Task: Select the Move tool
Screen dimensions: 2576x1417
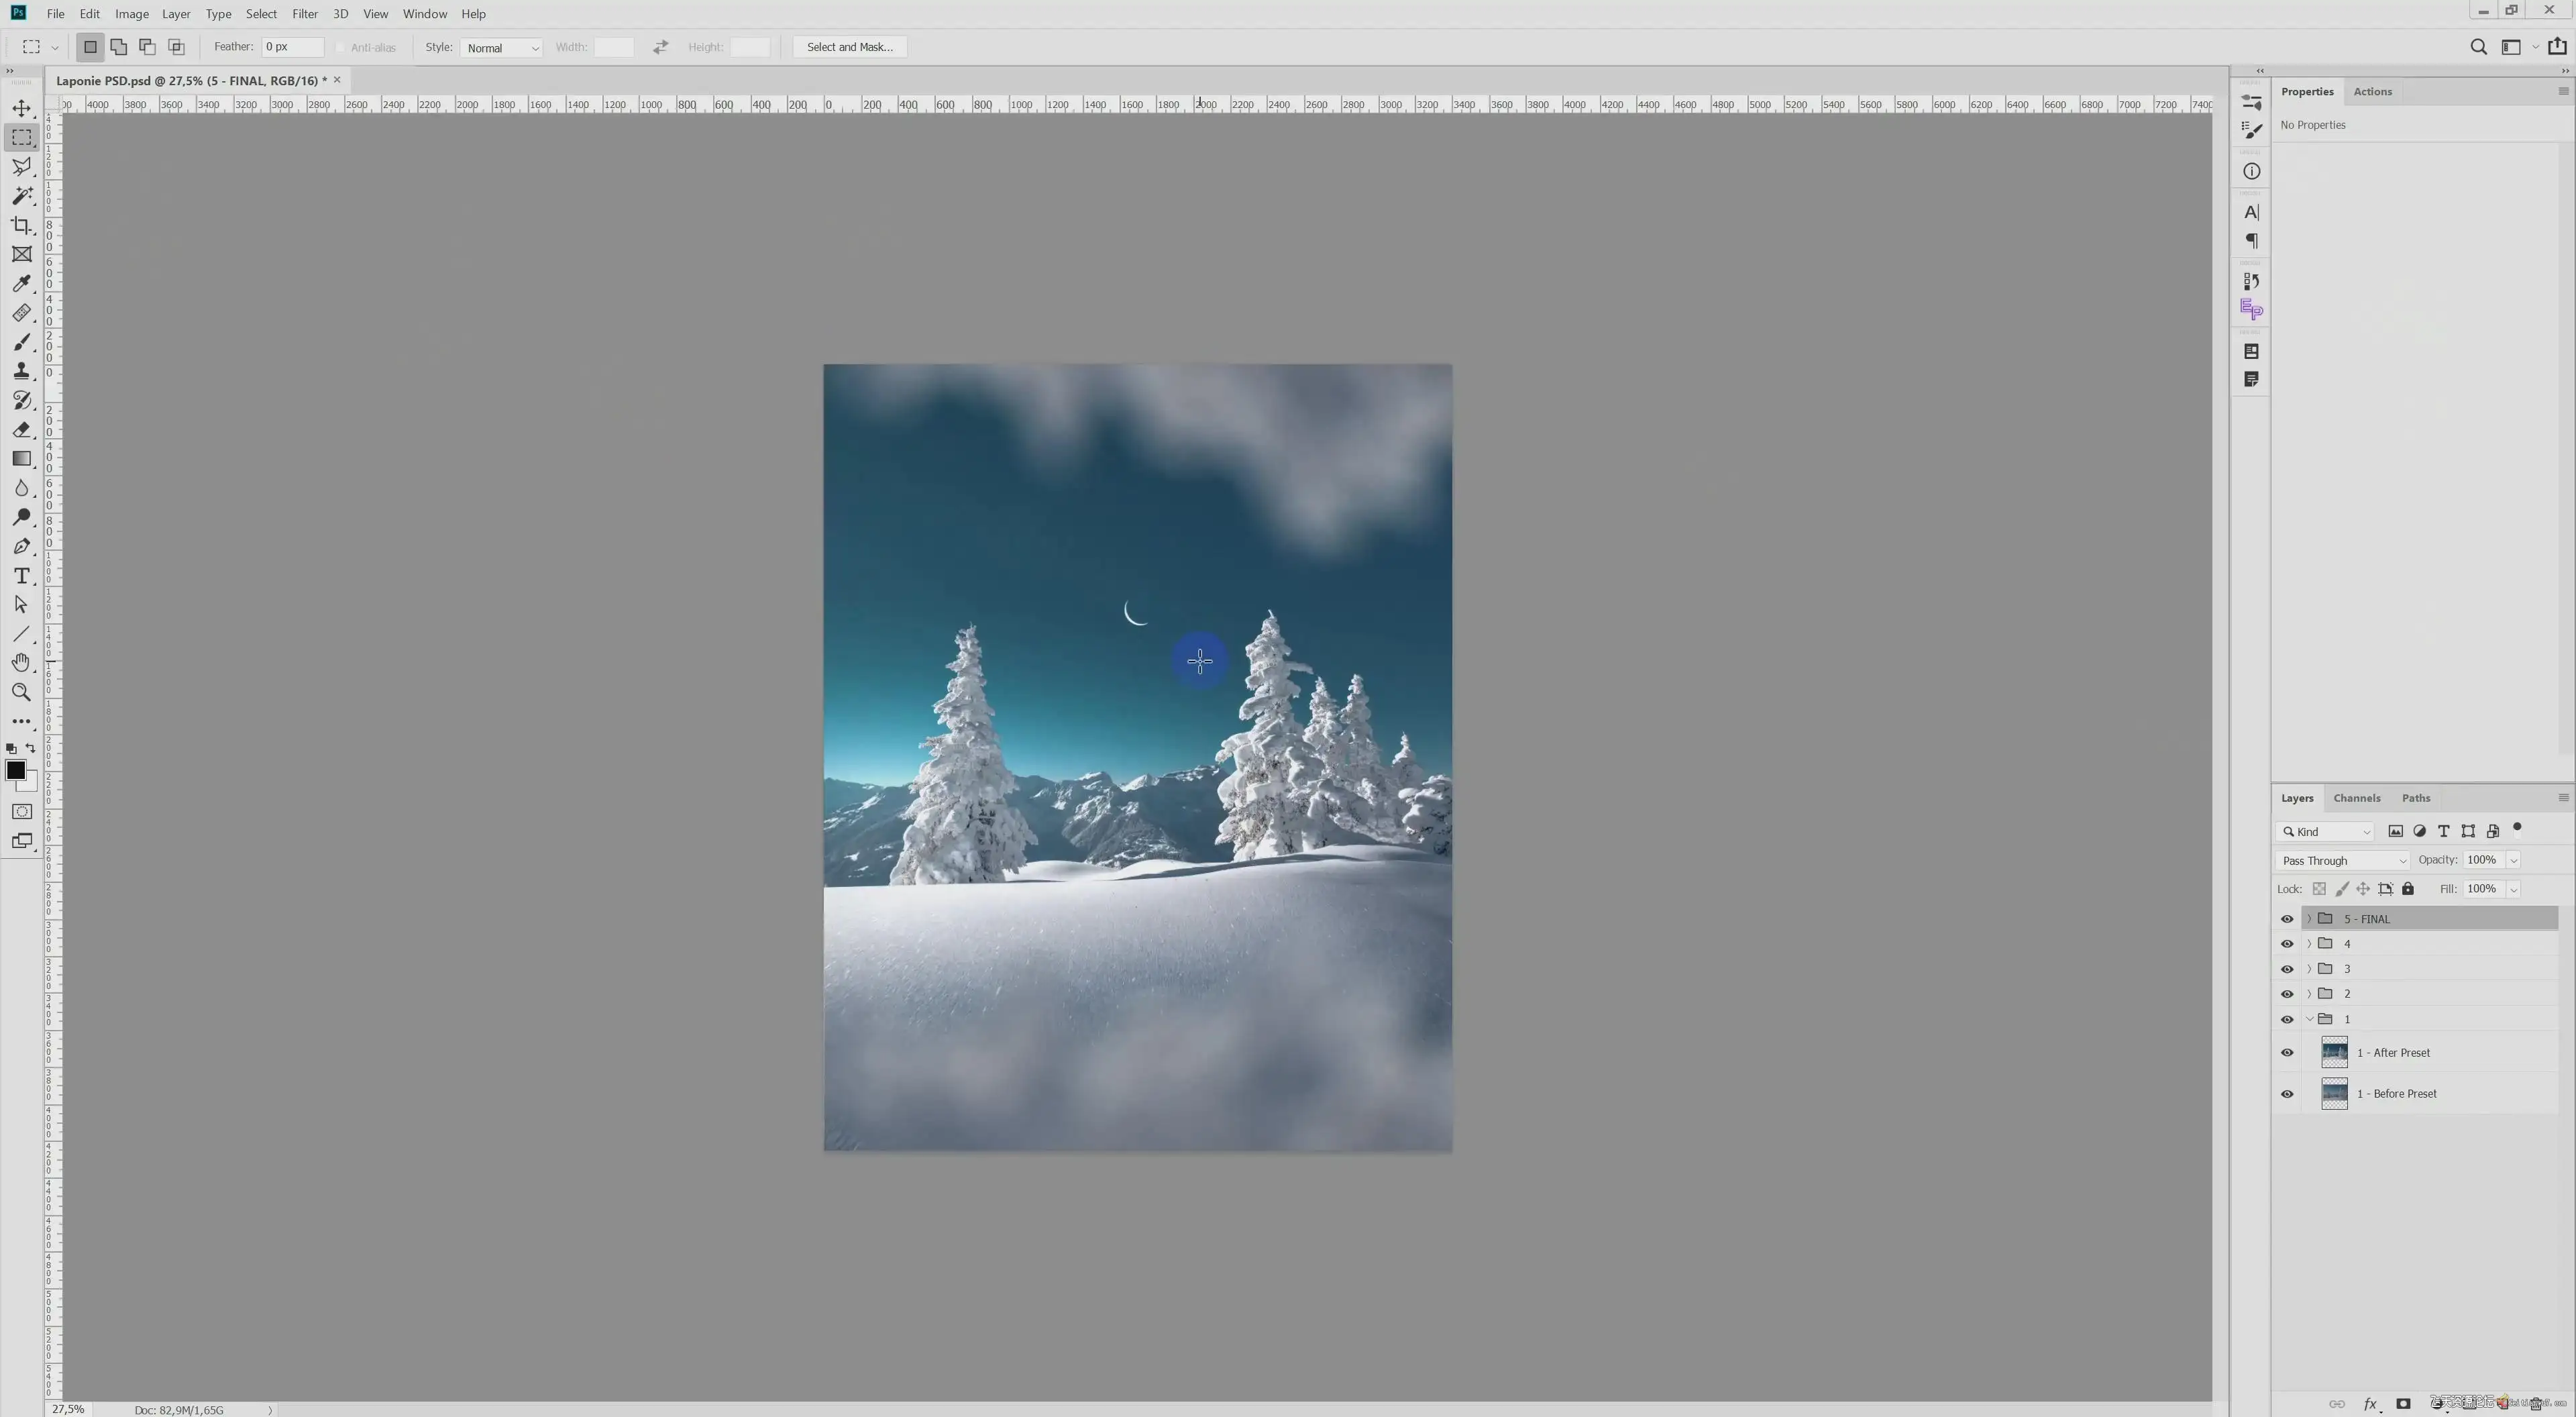Action: tap(21, 108)
